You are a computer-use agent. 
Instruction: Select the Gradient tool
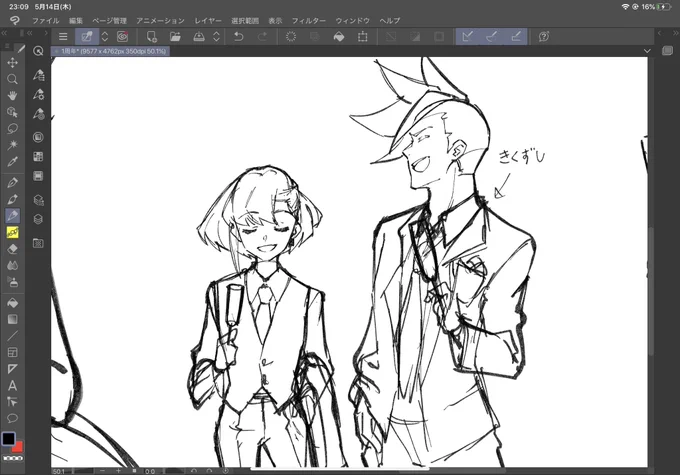(x=13, y=319)
